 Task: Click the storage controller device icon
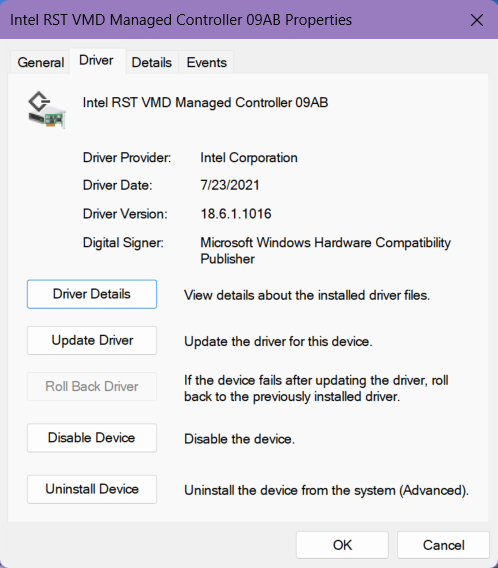click(47, 110)
